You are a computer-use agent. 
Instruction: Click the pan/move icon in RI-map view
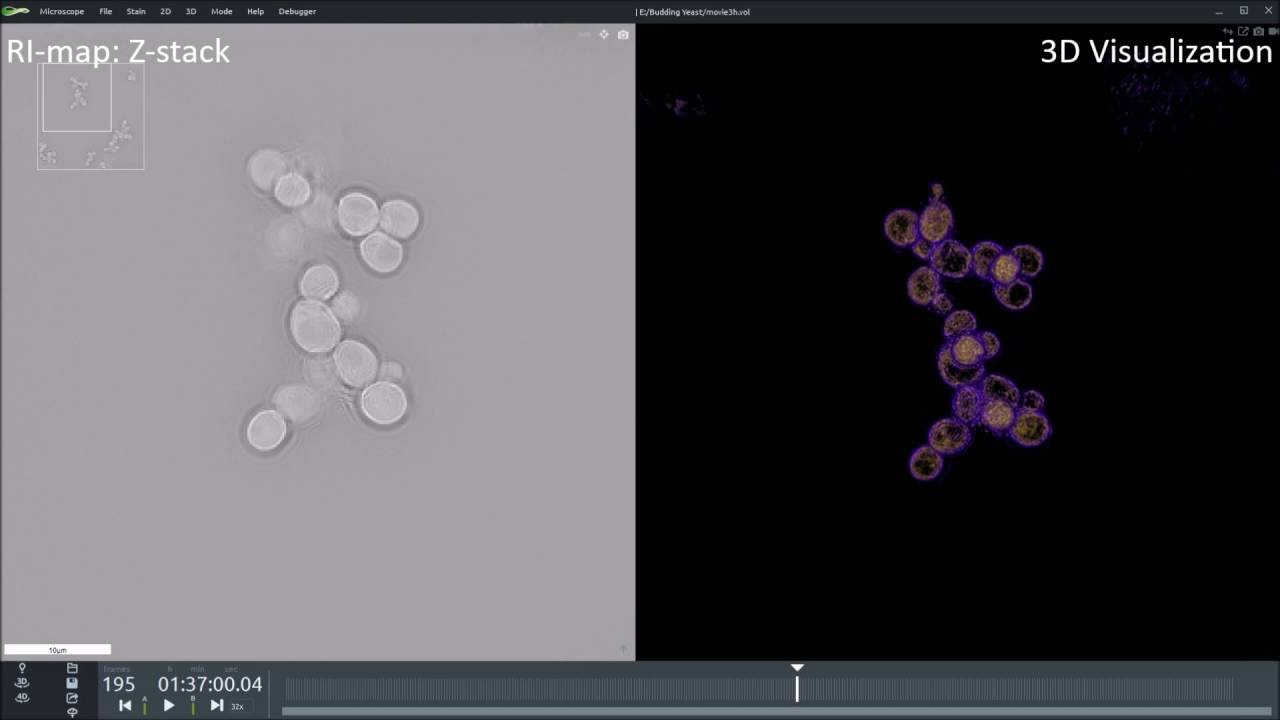pos(604,34)
